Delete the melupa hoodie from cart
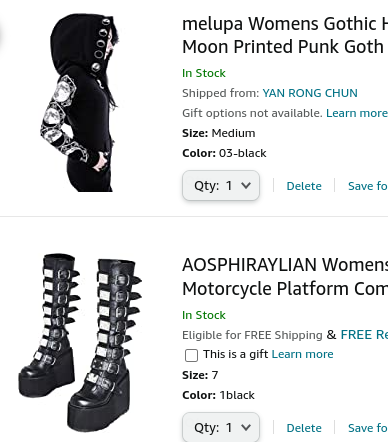388x442 pixels. pyautogui.click(x=304, y=186)
